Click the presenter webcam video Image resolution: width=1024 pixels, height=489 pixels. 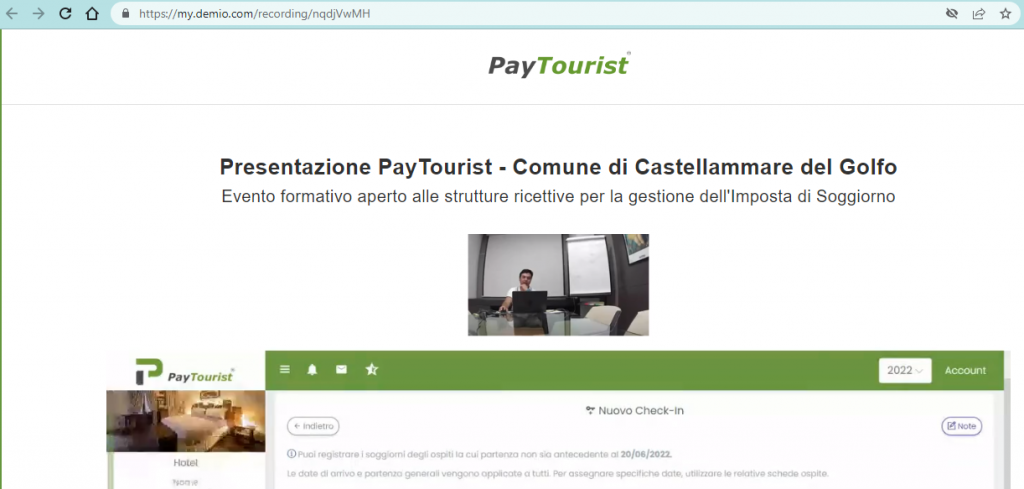click(558, 285)
